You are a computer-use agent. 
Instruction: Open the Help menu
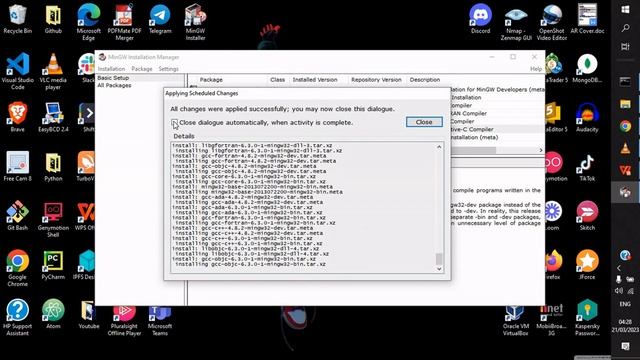click(536, 69)
